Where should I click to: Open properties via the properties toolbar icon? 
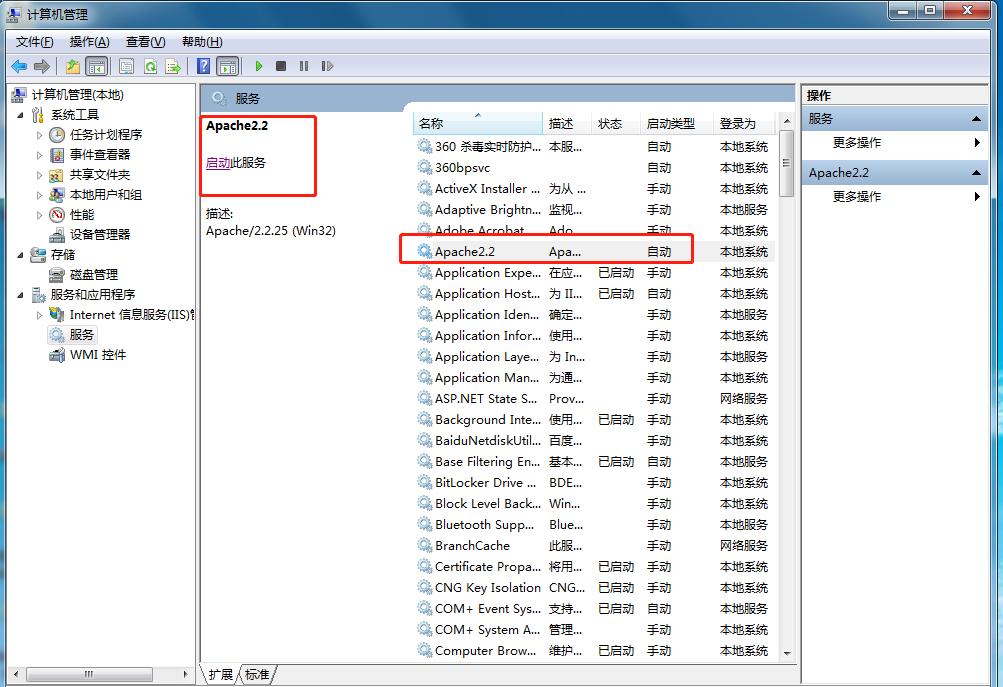point(125,66)
